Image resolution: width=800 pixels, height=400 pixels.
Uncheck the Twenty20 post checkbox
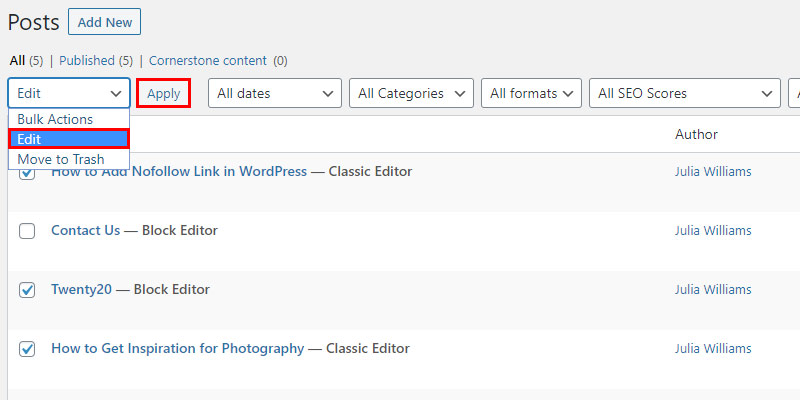pyautogui.click(x=27, y=290)
